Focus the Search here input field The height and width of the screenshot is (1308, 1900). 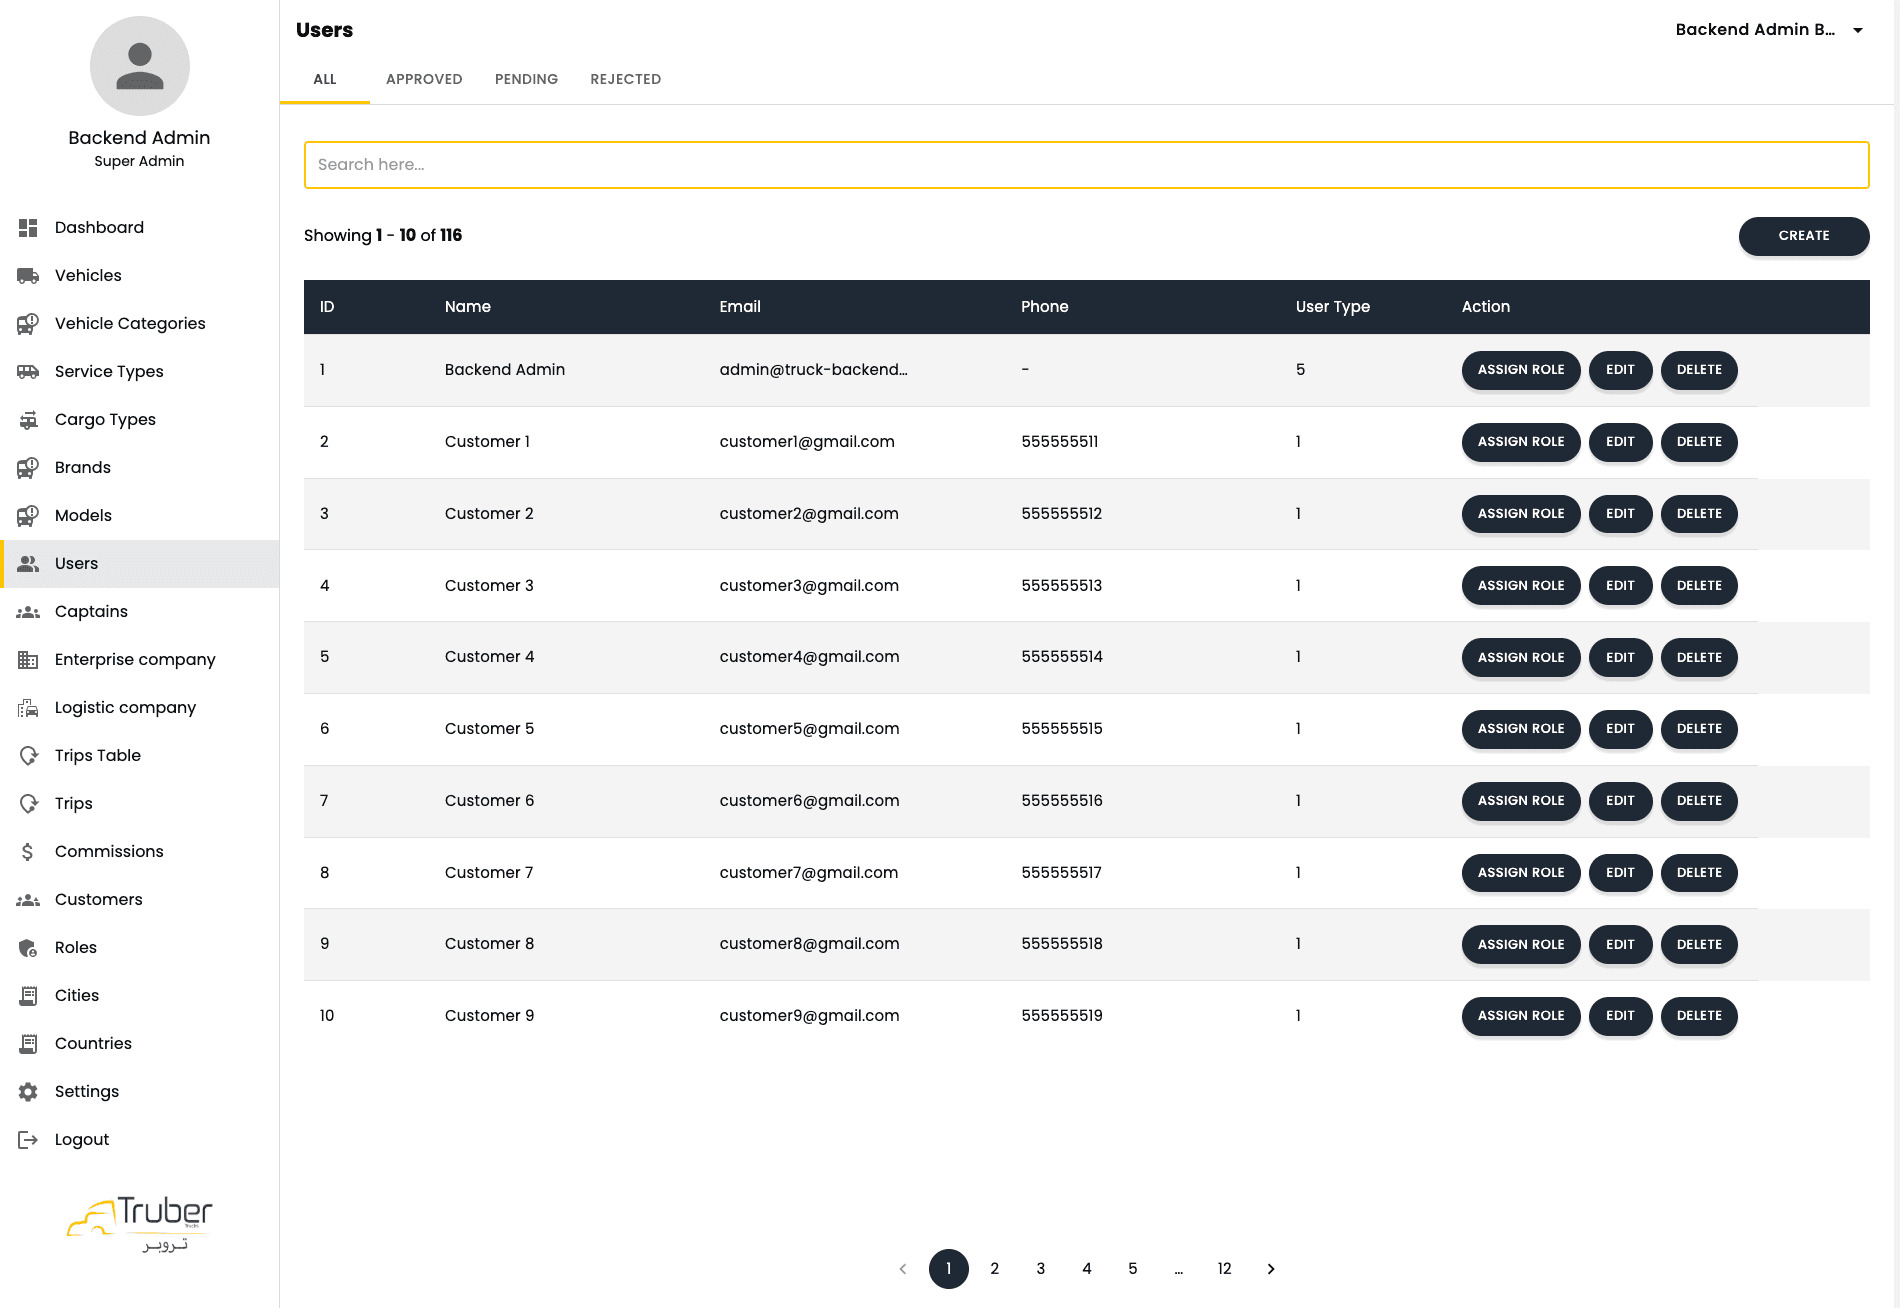tap(1086, 165)
